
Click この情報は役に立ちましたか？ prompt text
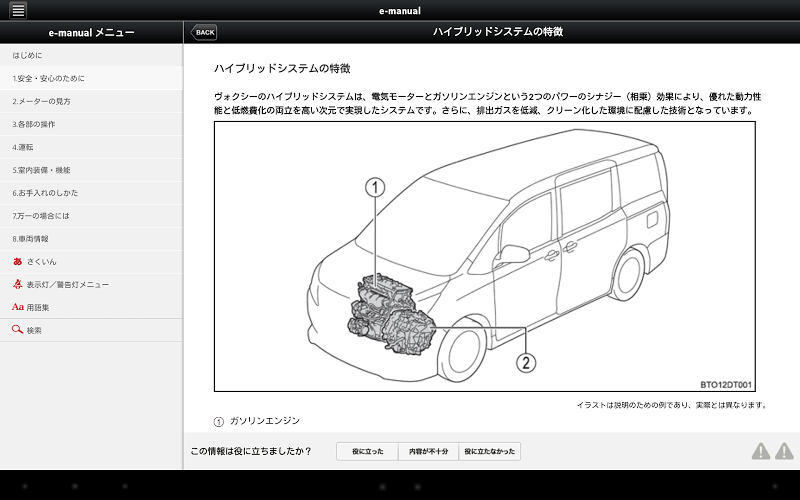tap(251, 452)
